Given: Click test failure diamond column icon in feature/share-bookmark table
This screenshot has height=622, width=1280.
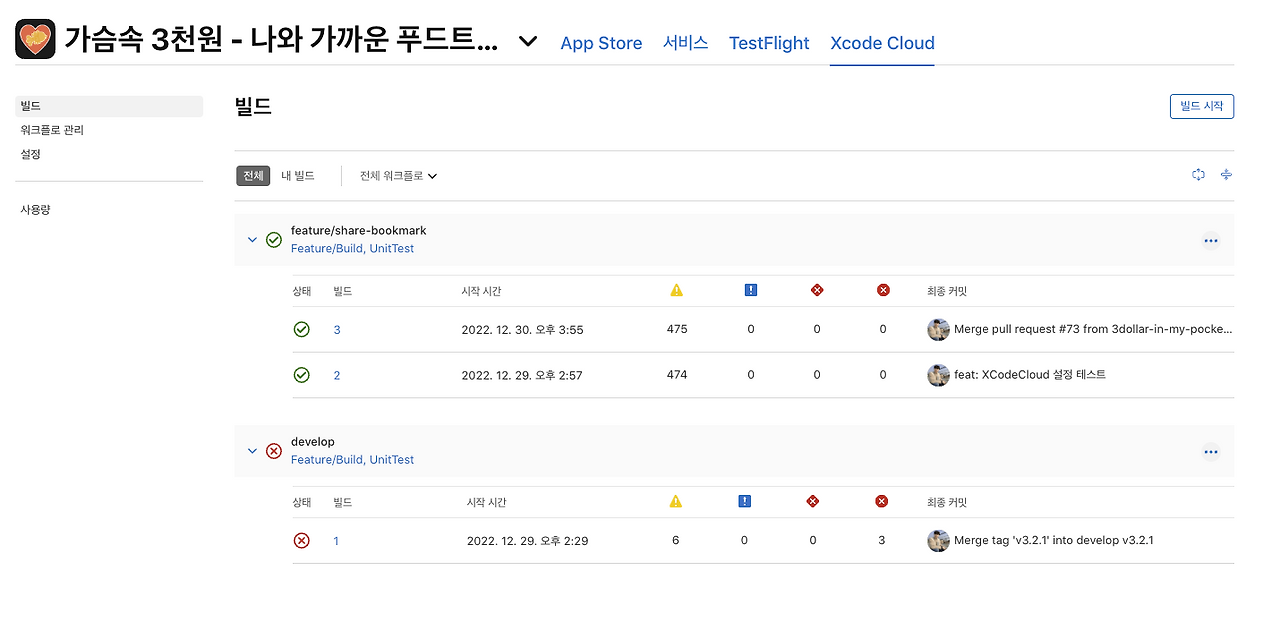Looking at the screenshot, I should (x=817, y=290).
